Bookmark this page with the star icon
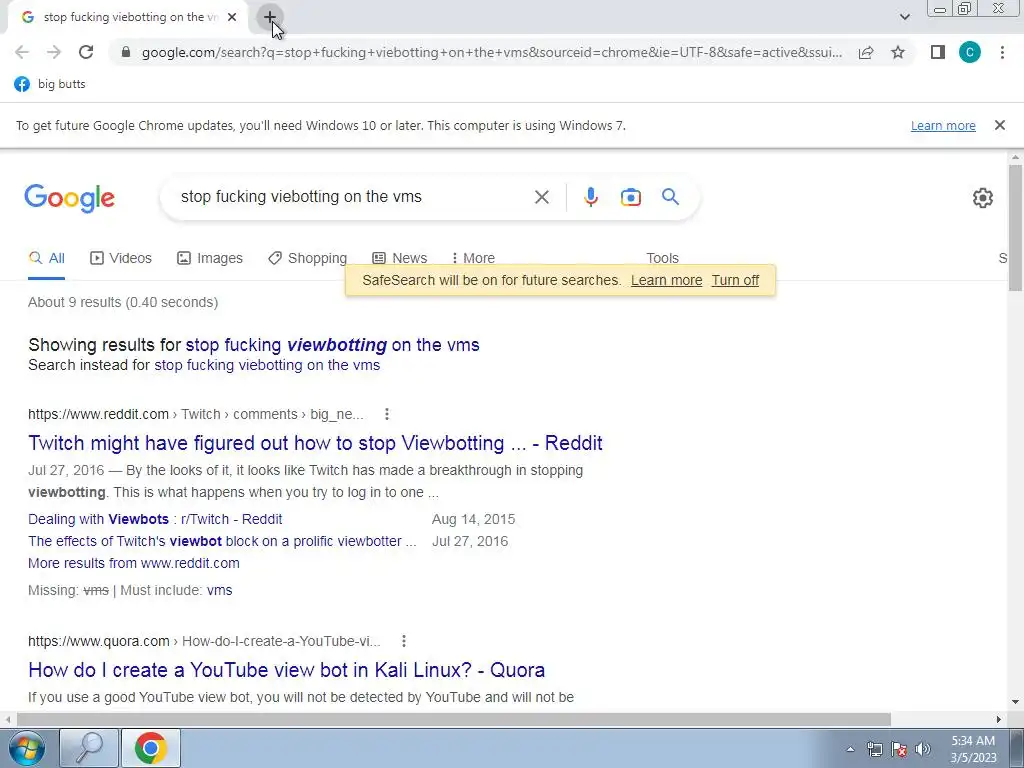 click(x=898, y=52)
